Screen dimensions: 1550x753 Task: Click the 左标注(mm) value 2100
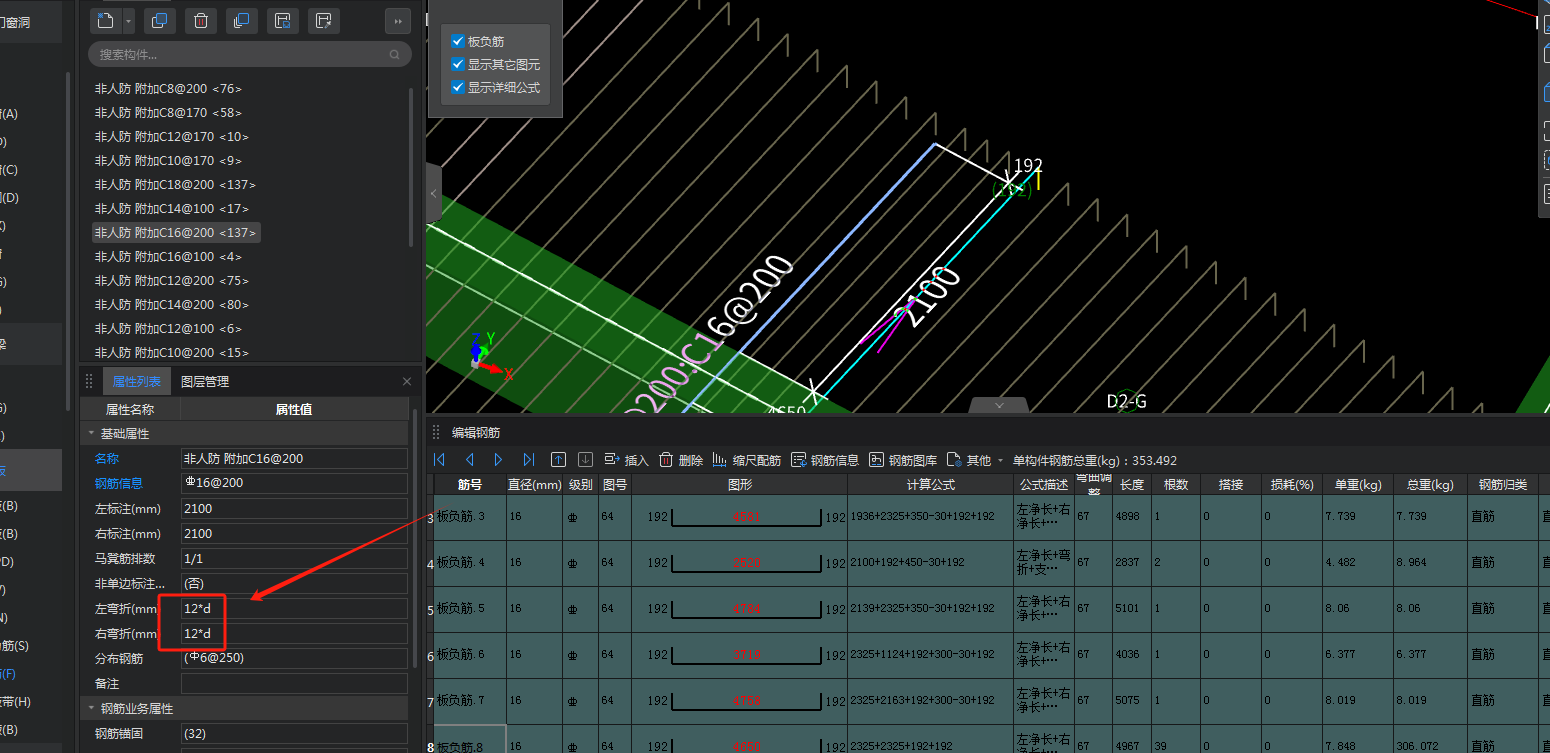pos(294,508)
